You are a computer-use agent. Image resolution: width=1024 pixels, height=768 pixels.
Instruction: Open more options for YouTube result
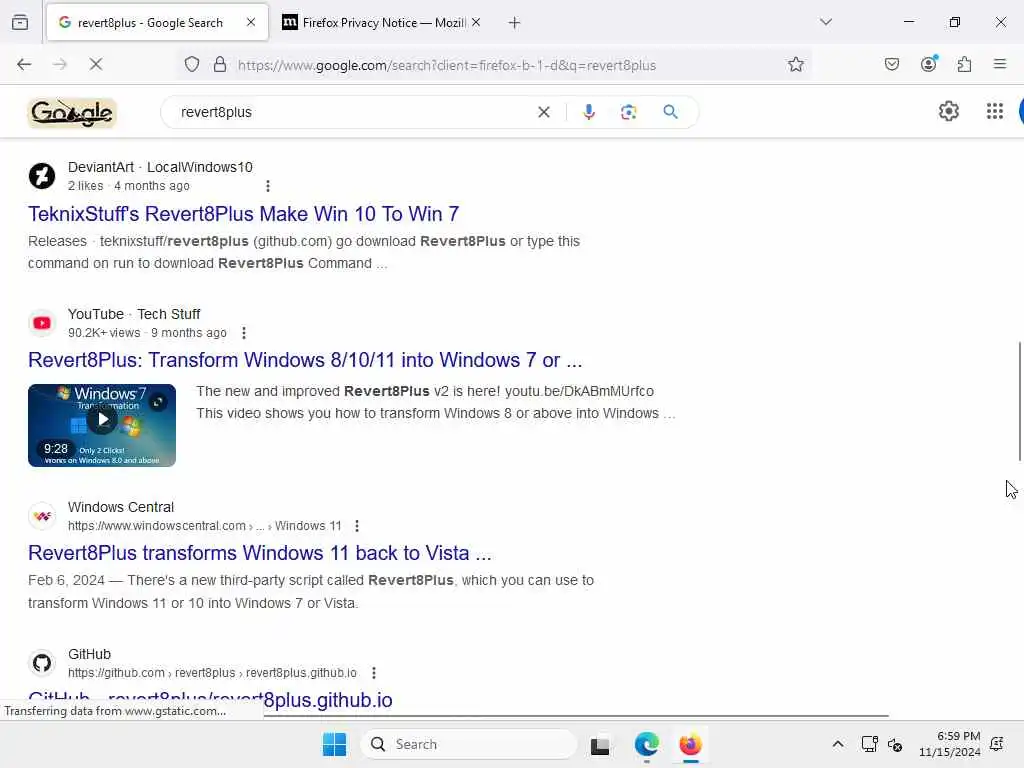[244, 333]
